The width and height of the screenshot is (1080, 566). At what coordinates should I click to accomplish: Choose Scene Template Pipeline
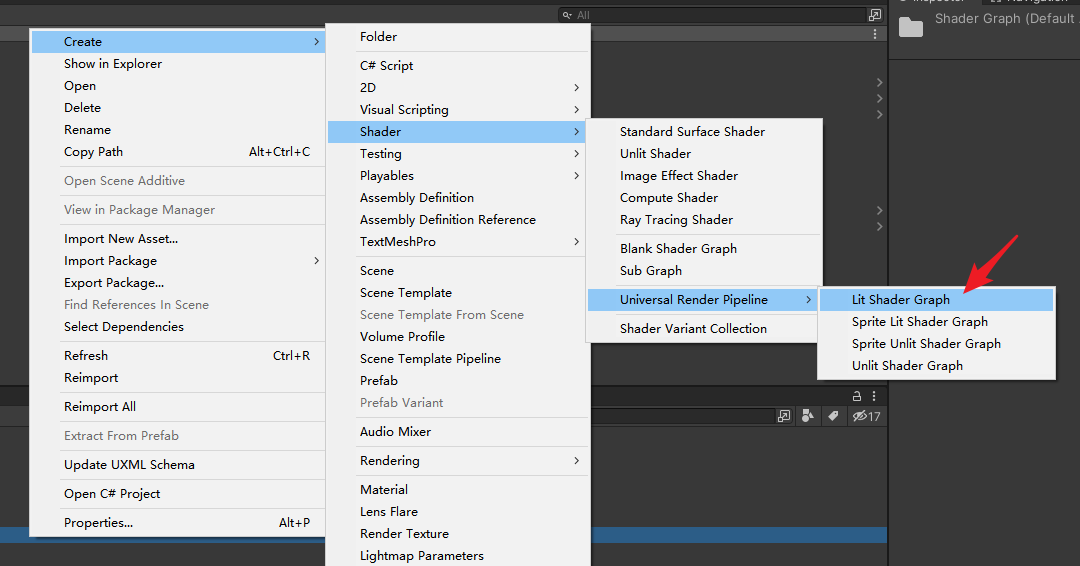click(458, 359)
